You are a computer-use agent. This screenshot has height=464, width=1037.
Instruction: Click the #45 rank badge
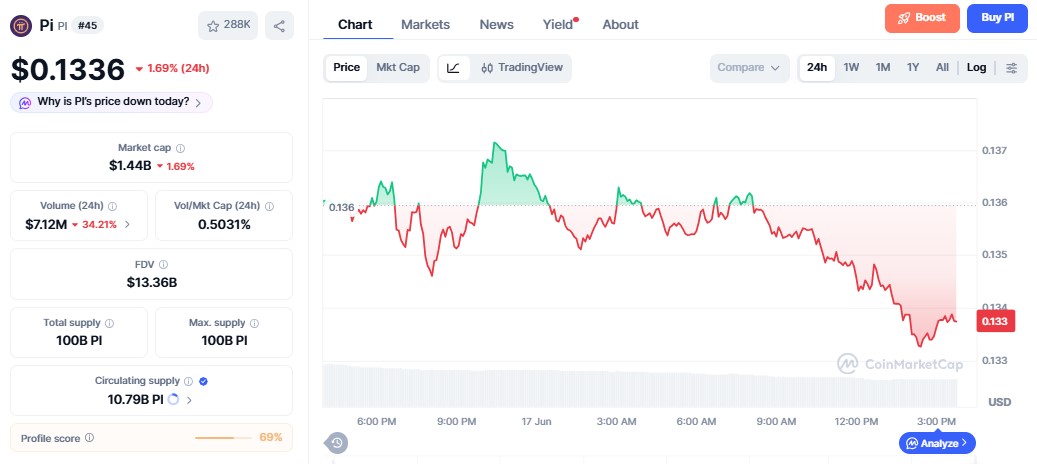coord(88,26)
